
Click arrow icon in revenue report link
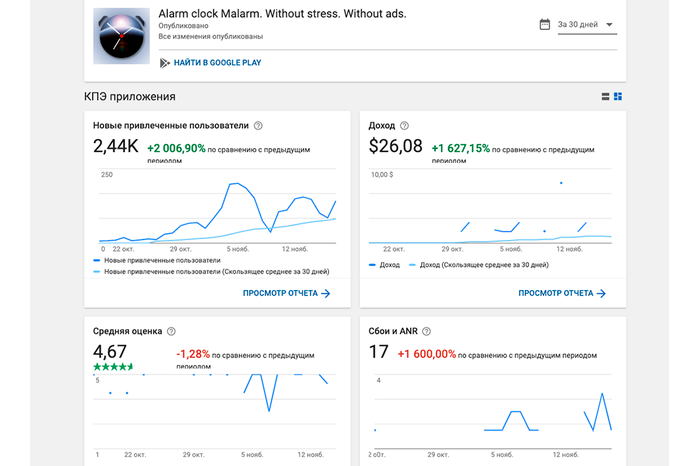[601, 293]
